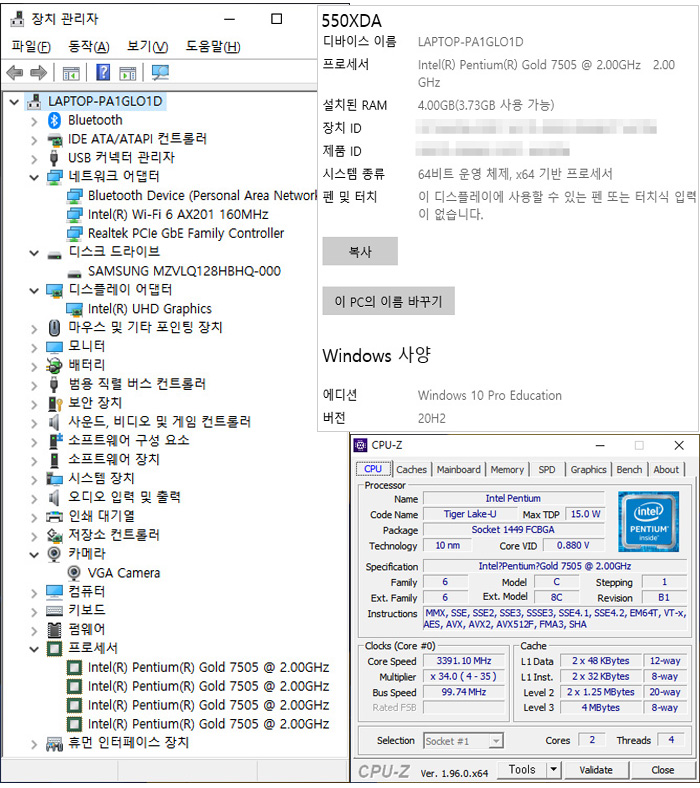The image size is (700, 788).
Task: Click the Specification field in CPU-Z
Action: click(x=555, y=566)
